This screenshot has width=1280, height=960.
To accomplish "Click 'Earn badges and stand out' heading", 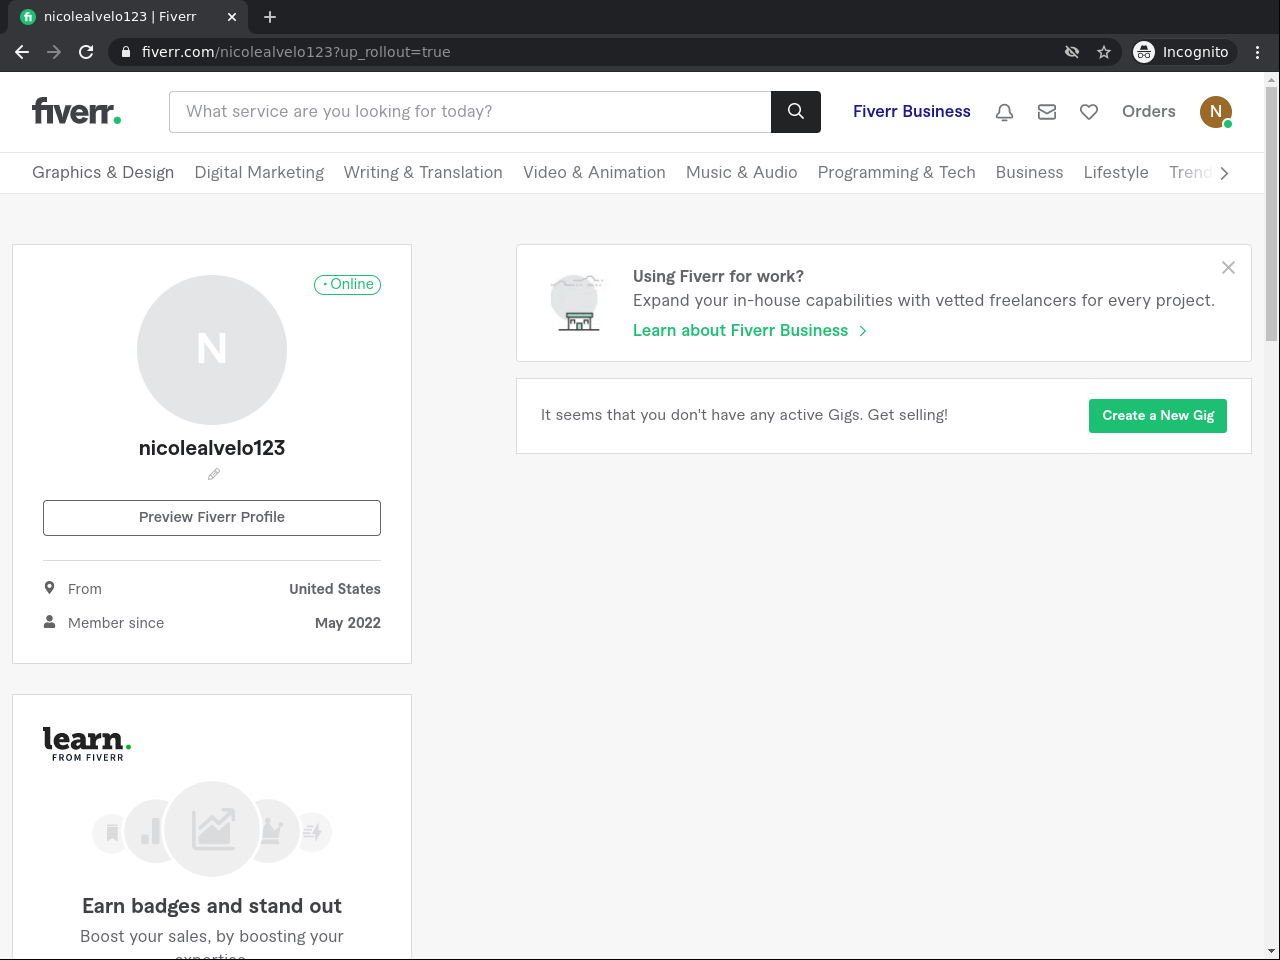I will pos(212,906).
